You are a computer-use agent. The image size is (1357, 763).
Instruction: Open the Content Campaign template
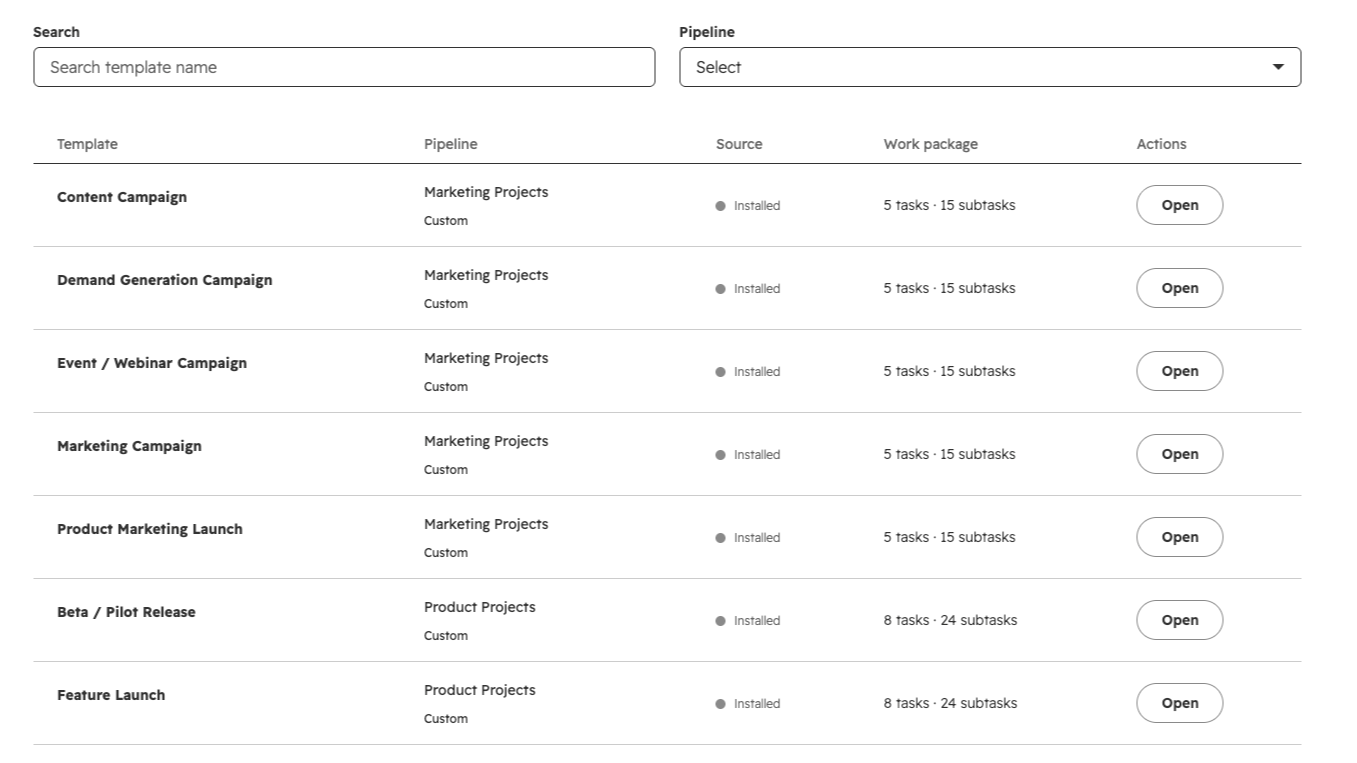pyautogui.click(x=1179, y=205)
